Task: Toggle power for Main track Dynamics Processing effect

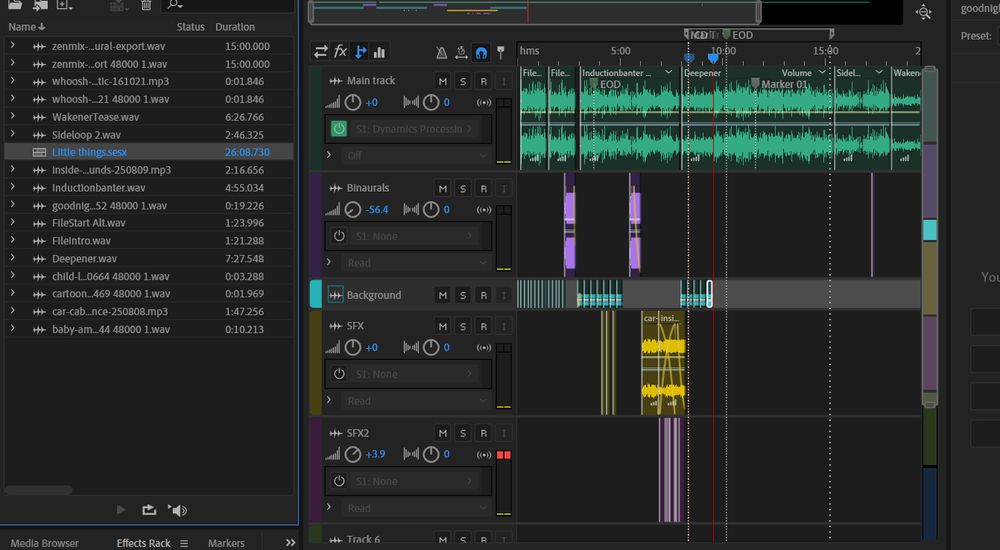Action: 339,129
